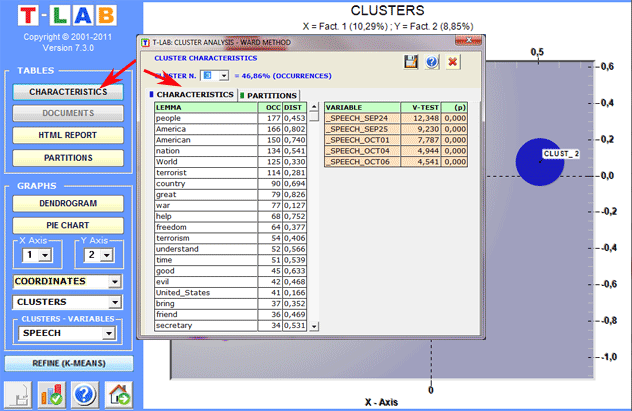Click the blue CLUST_2 circle on chart
Viewport: 632px width, 411px height.
(538, 162)
